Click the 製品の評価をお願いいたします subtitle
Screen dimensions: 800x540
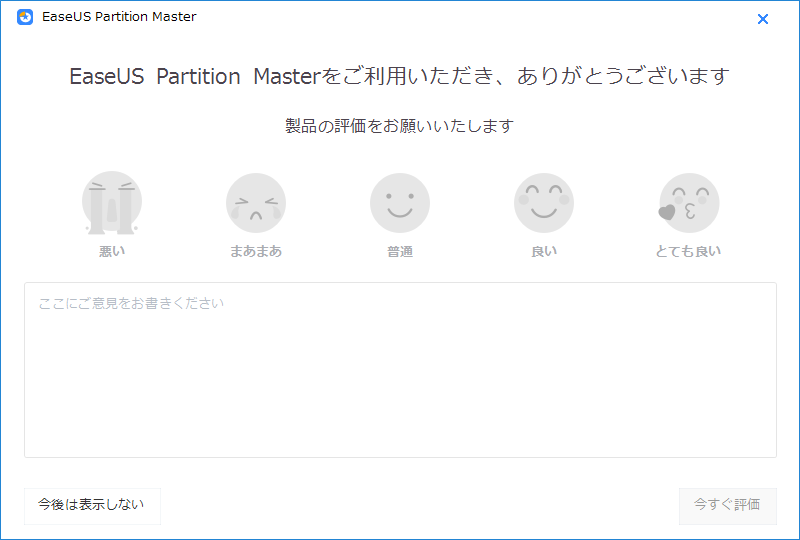coord(399,126)
